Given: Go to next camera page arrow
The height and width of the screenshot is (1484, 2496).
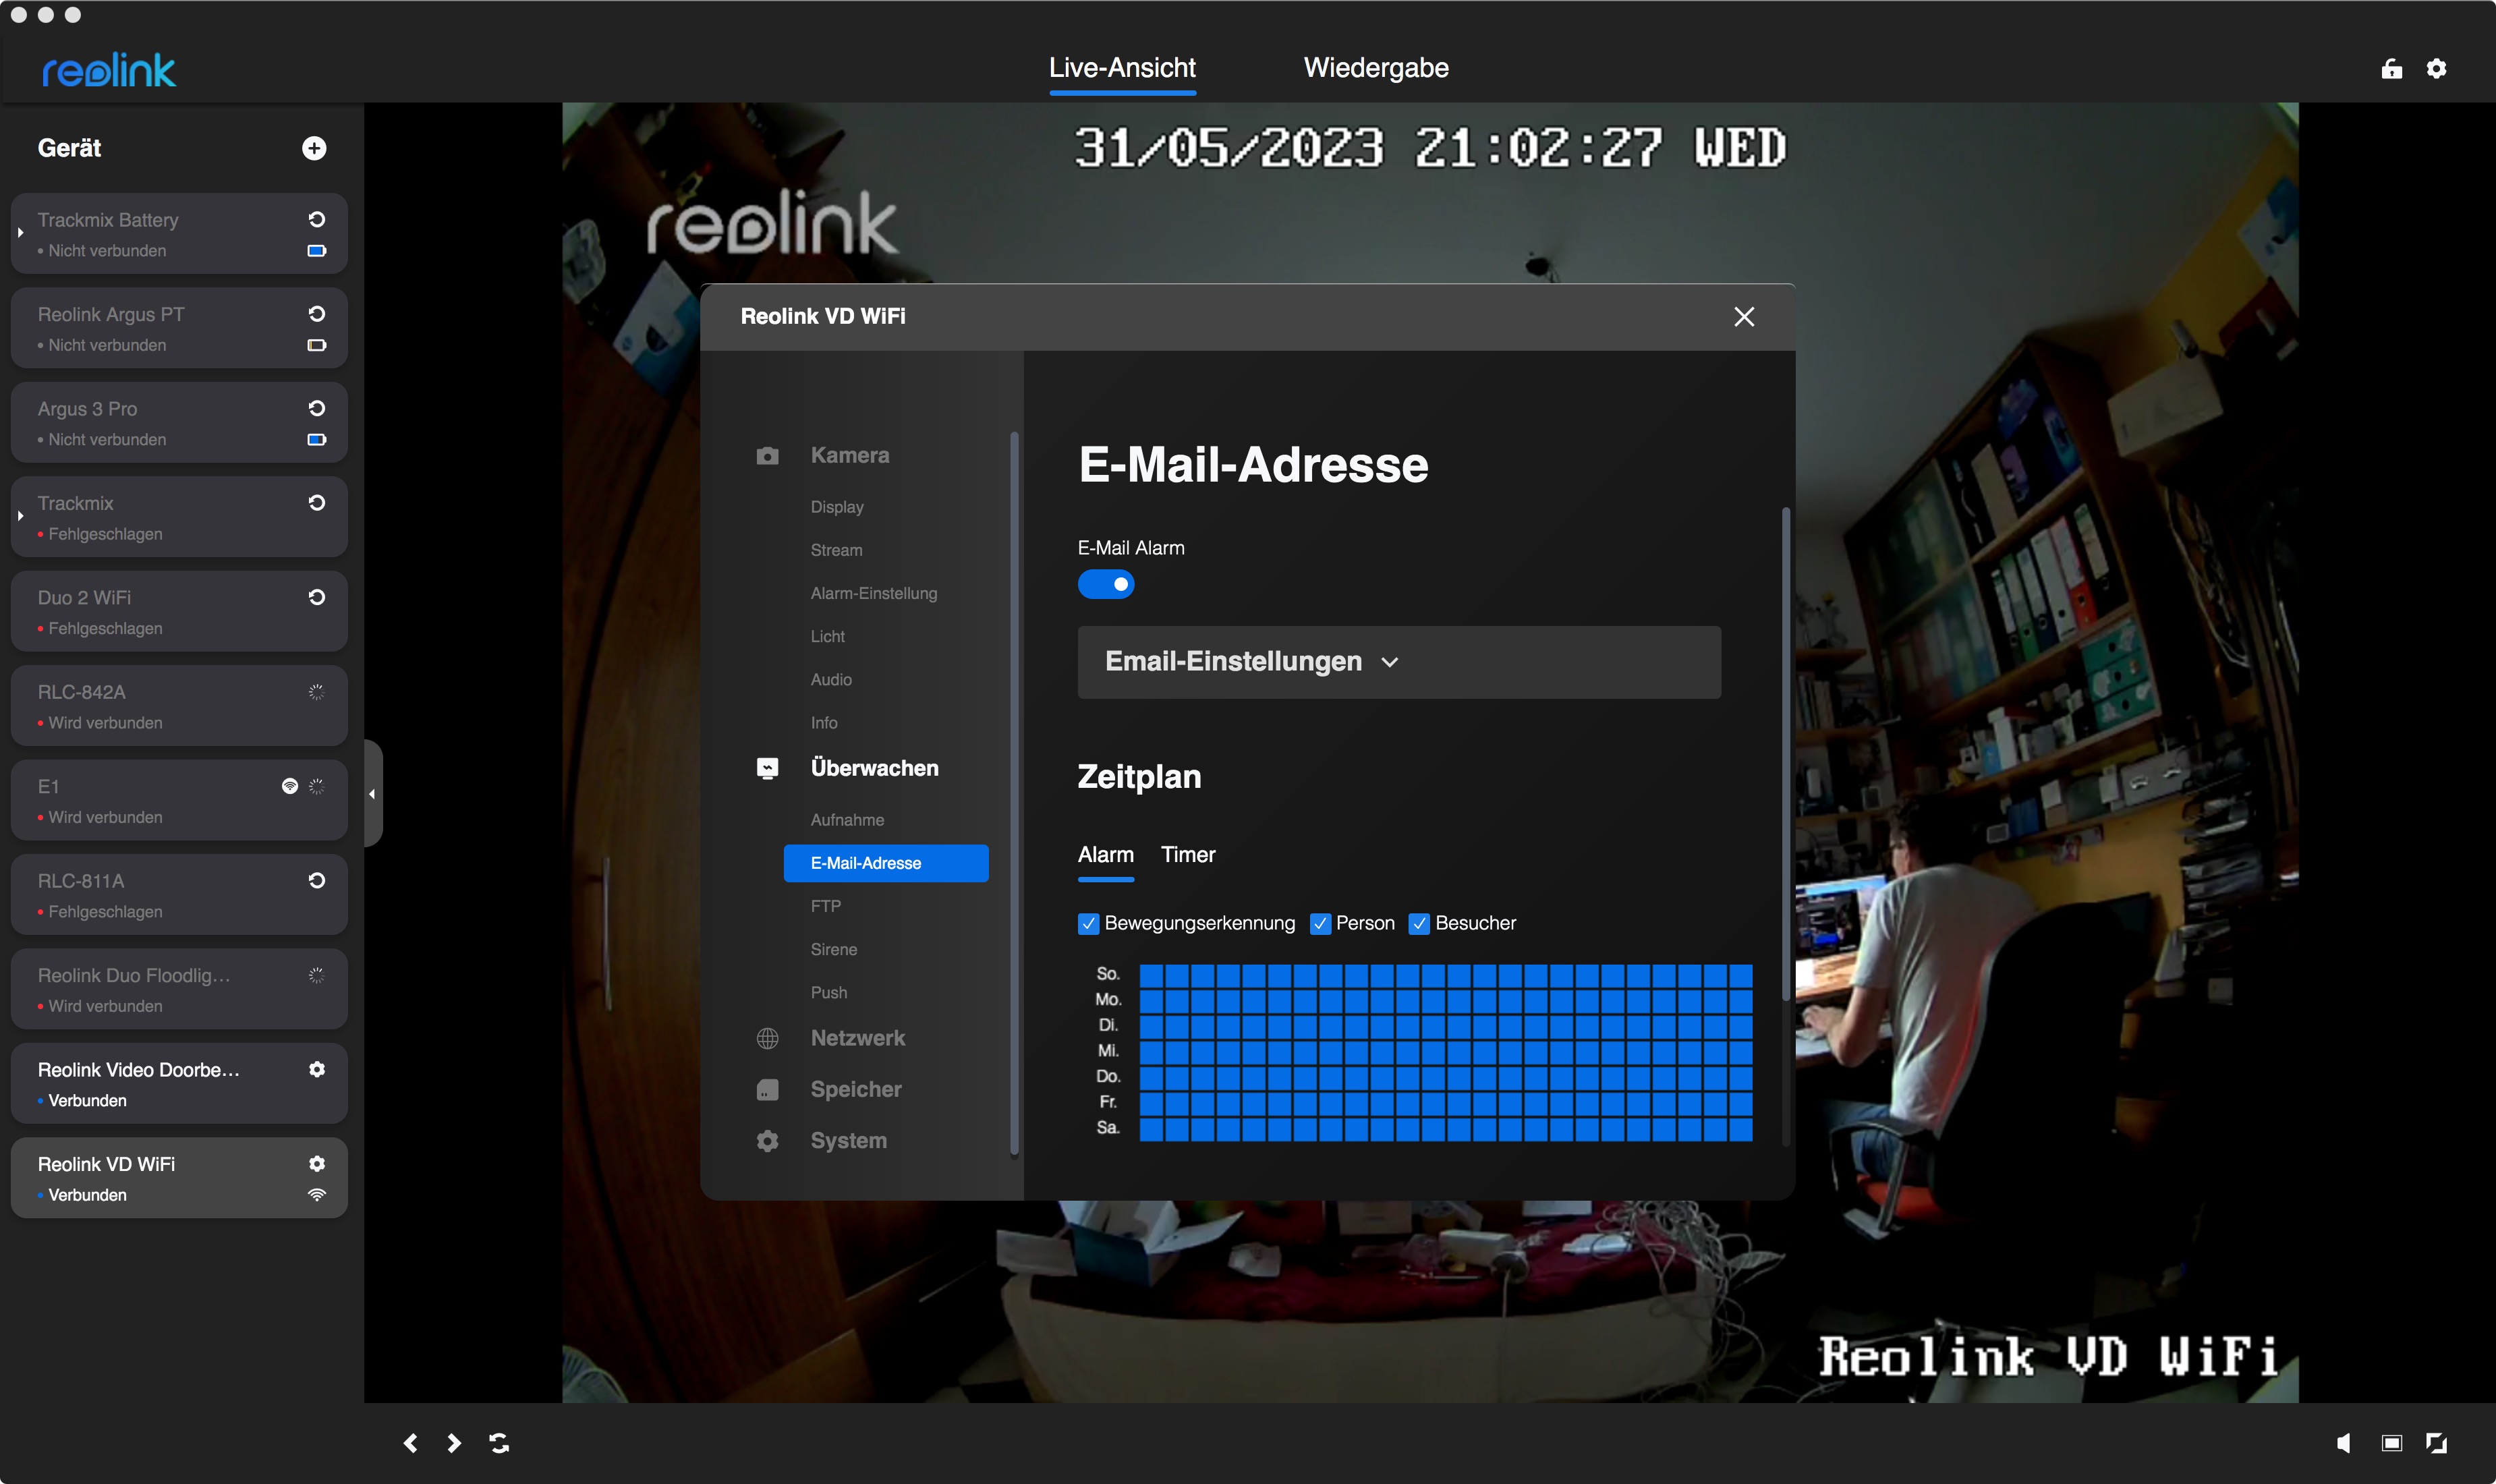Looking at the screenshot, I should click(x=454, y=1443).
